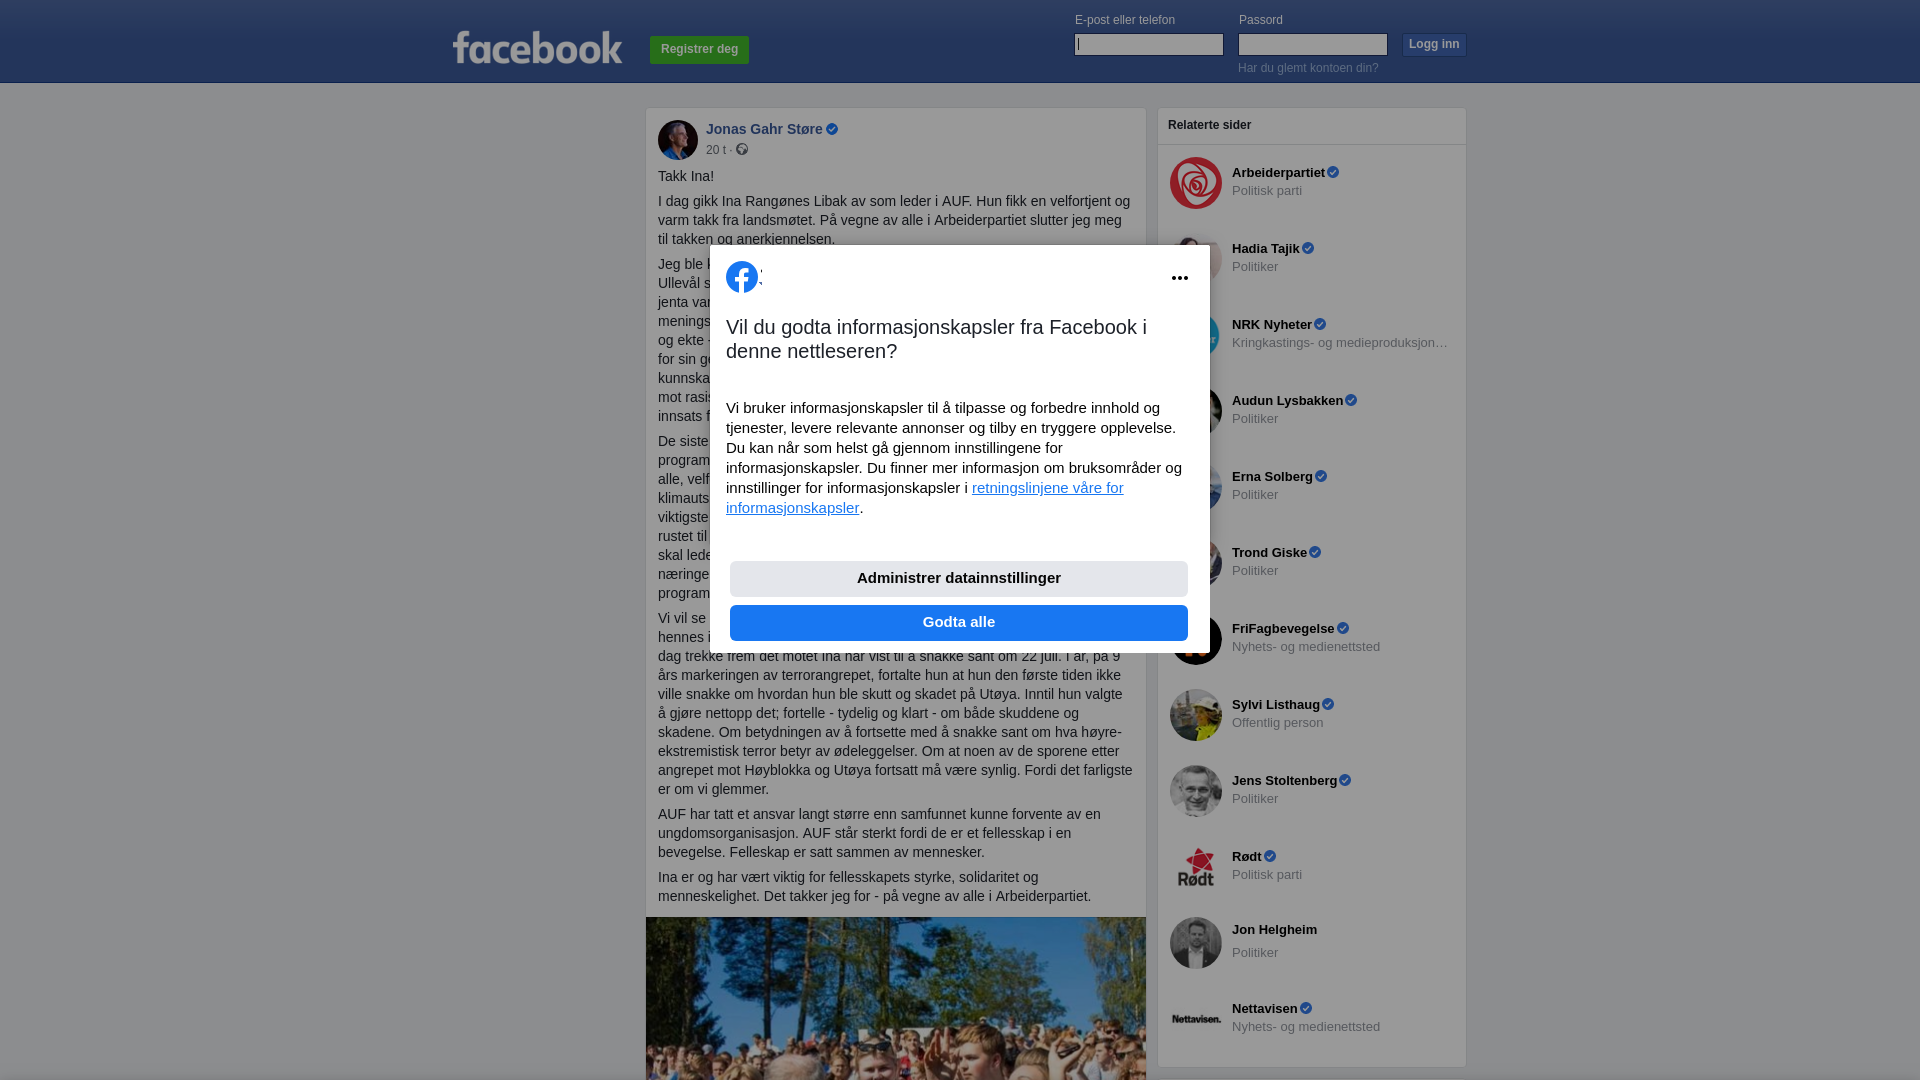Open the Erna Solberg page link
1920x1080 pixels.
coord(1272,477)
